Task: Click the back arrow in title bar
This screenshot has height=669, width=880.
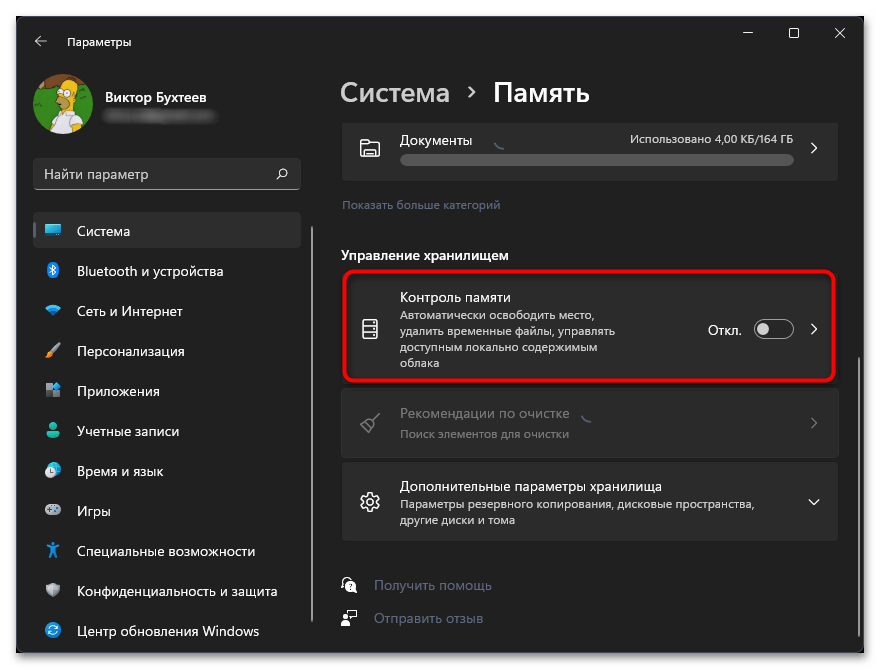Action: click(40, 42)
